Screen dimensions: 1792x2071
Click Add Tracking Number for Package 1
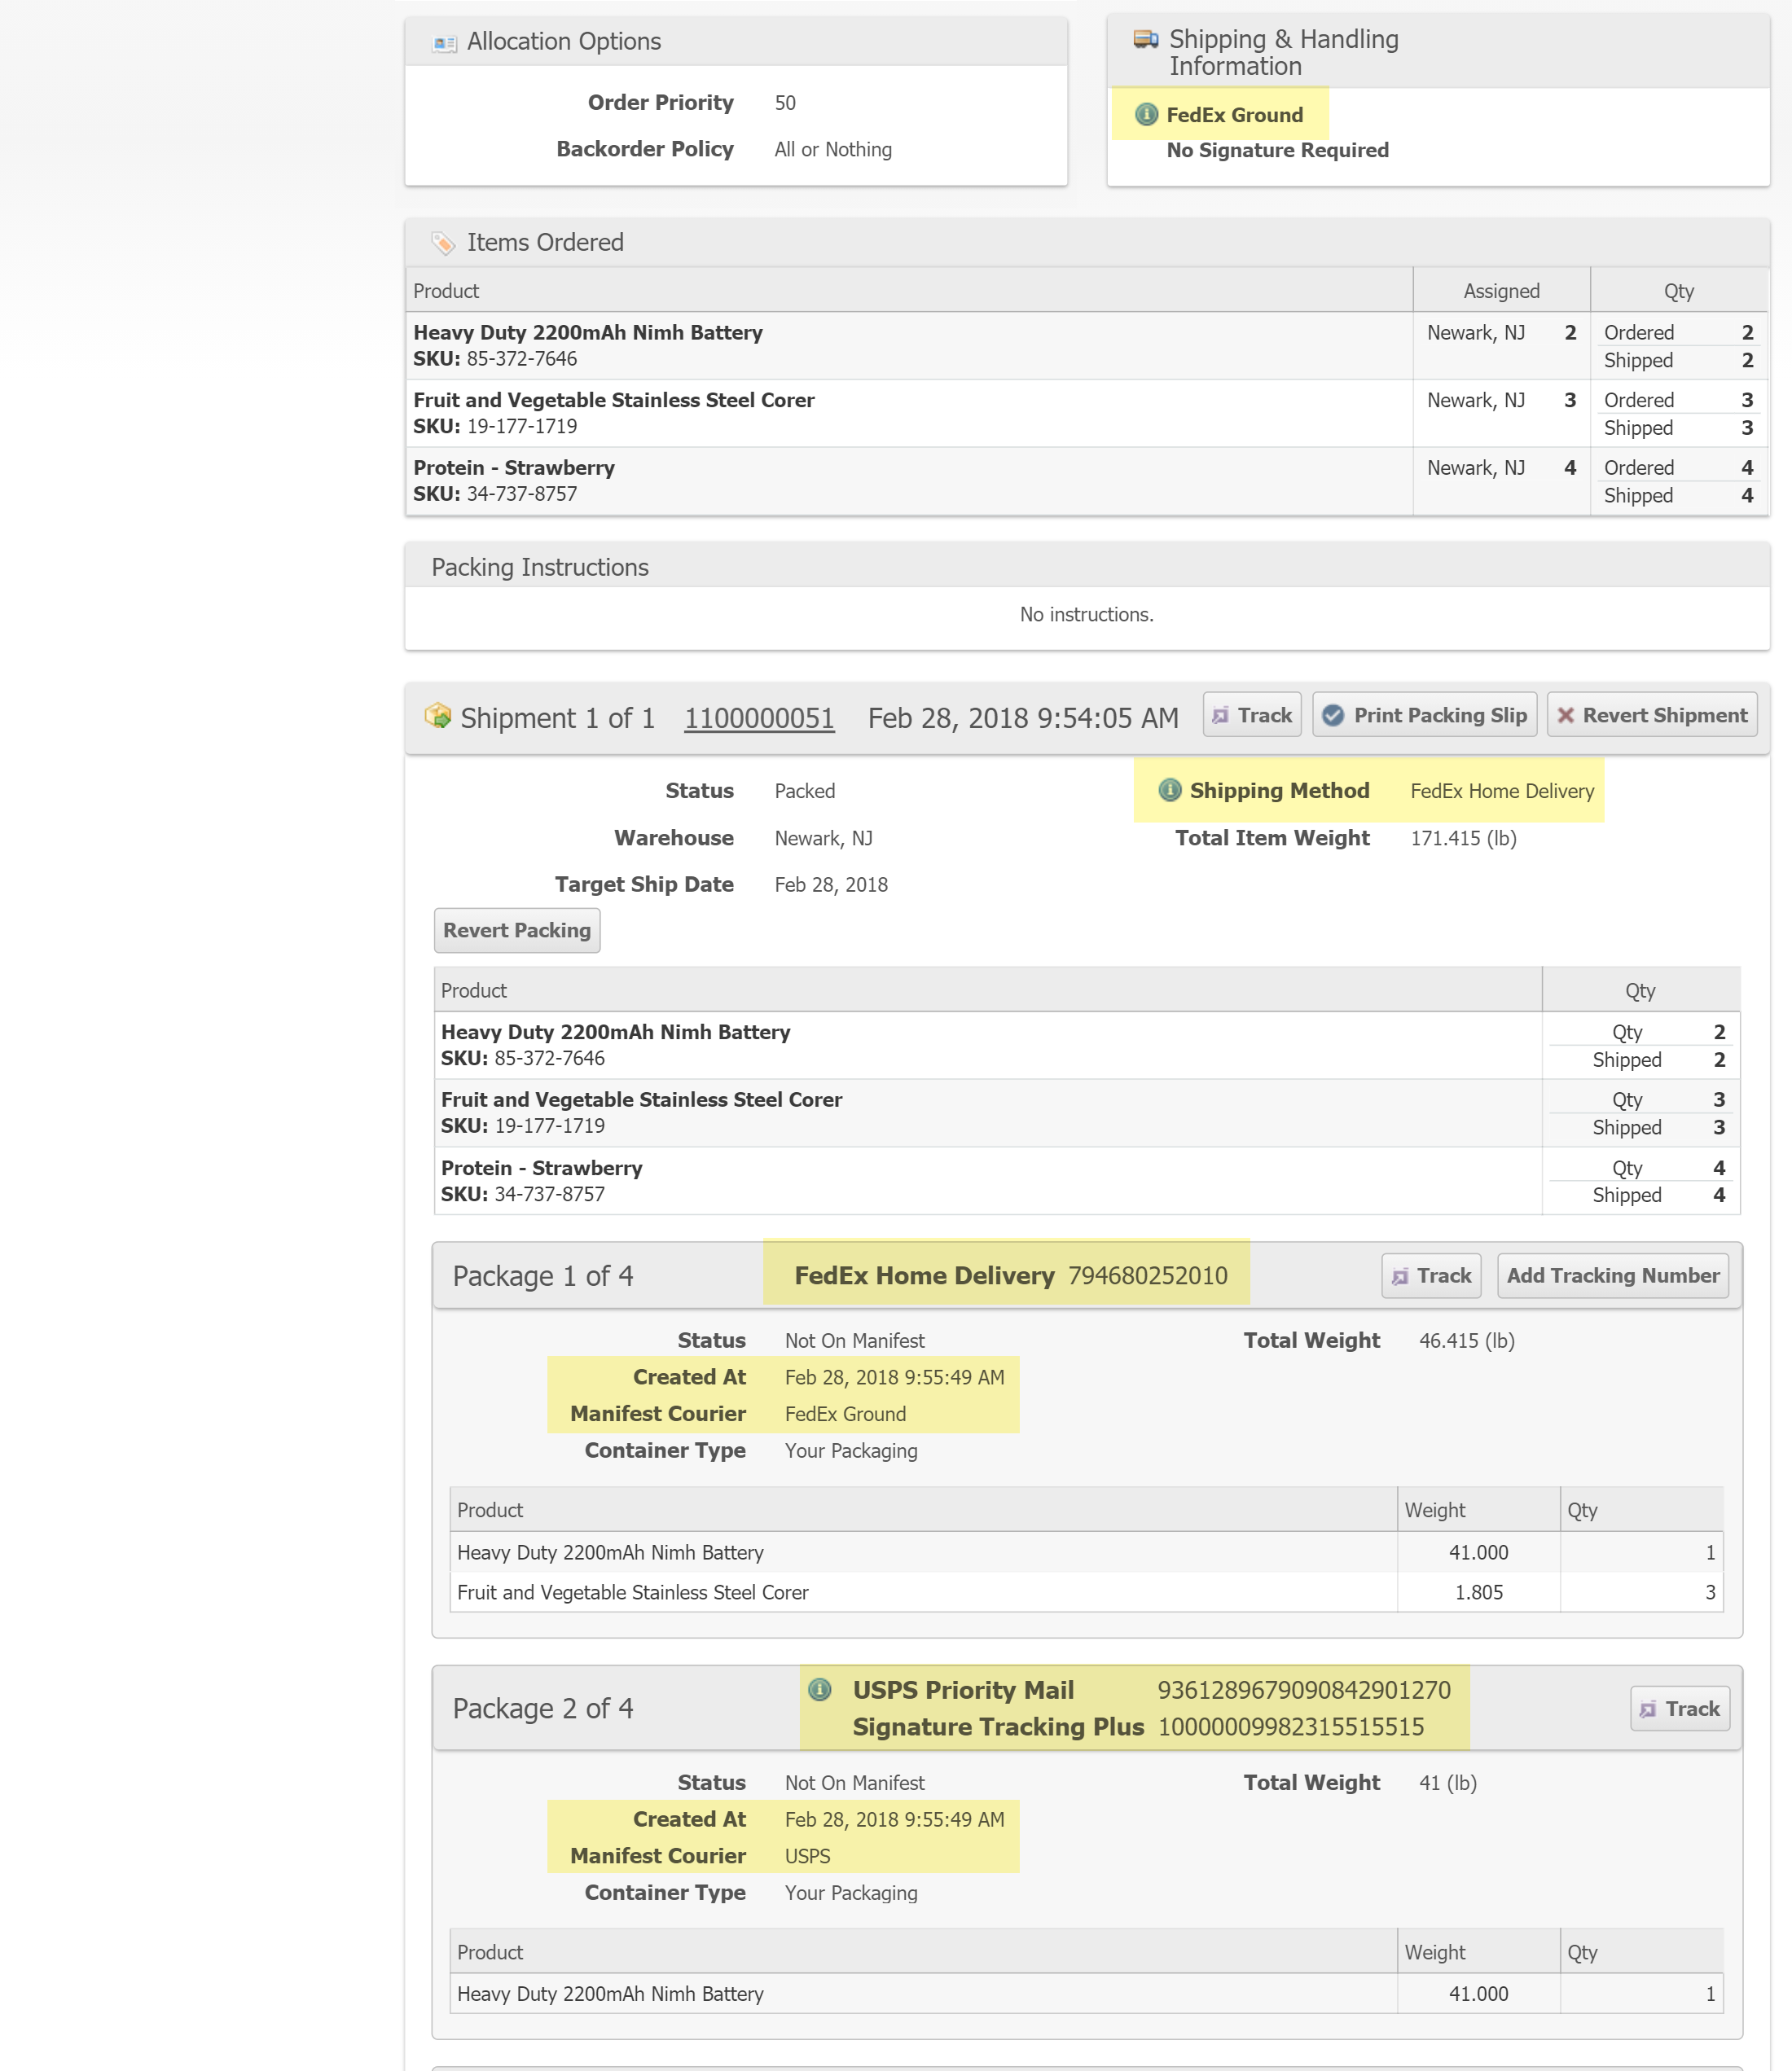(x=1612, y=1275)
